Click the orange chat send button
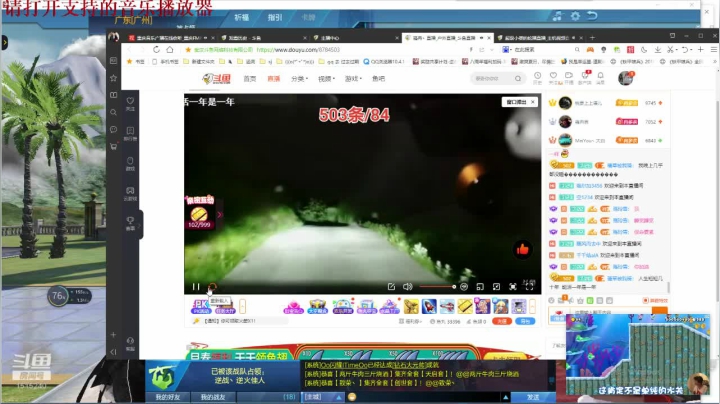The width and height of the screenshot is (720, 404). pyautogui.click(x=659, y=310)
